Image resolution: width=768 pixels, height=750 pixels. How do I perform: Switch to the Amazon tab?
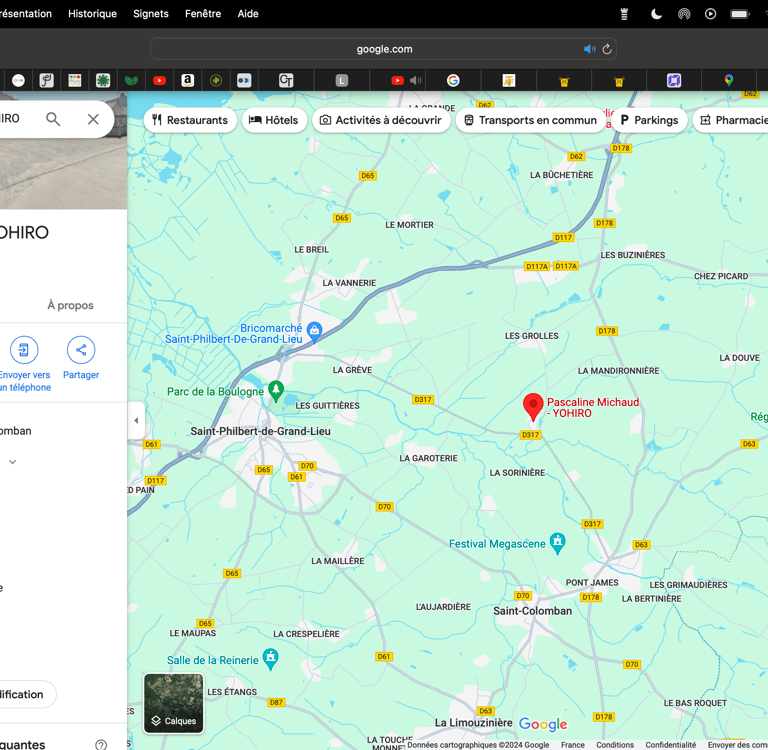[188, 80]
